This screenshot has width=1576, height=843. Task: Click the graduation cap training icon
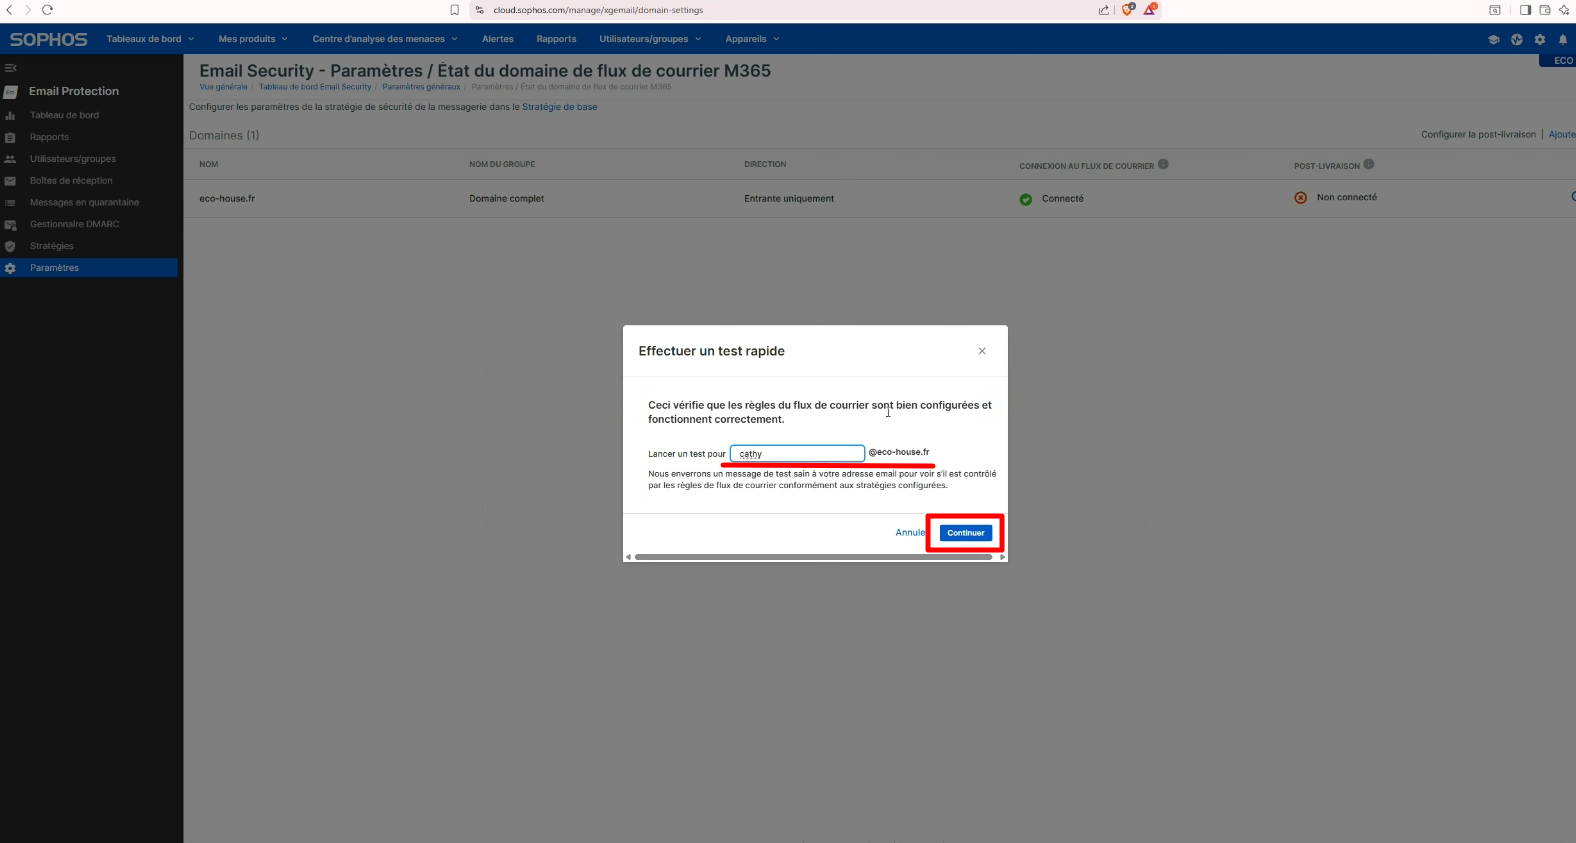(1494, 40)
